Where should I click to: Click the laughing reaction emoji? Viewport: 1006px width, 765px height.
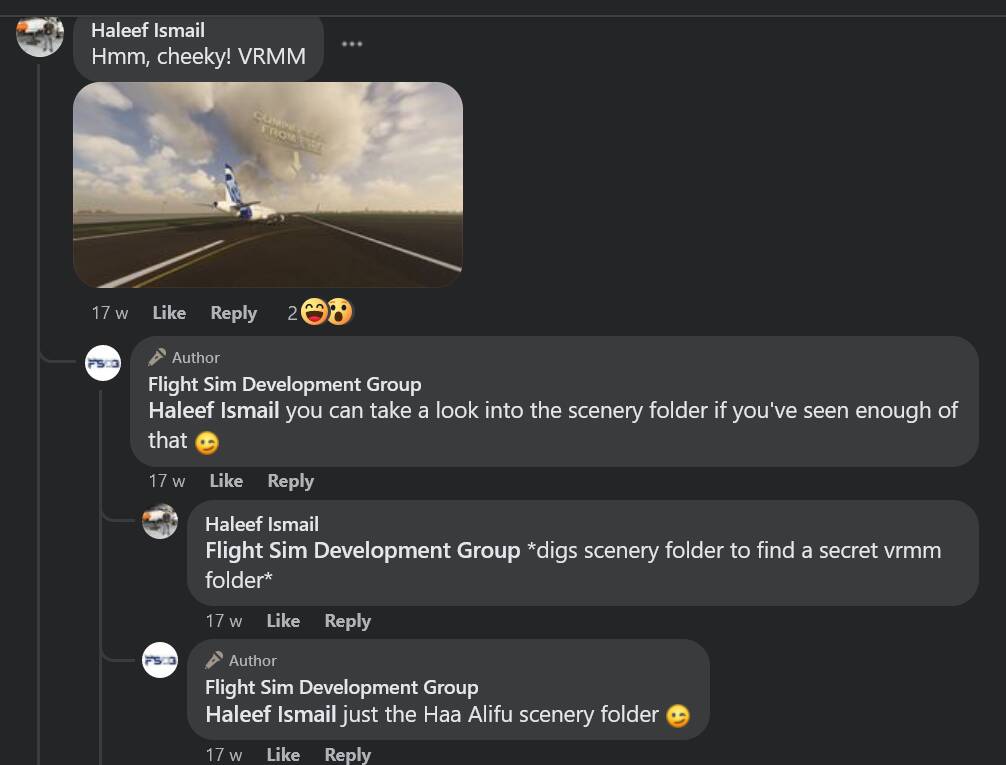[314, 312]
